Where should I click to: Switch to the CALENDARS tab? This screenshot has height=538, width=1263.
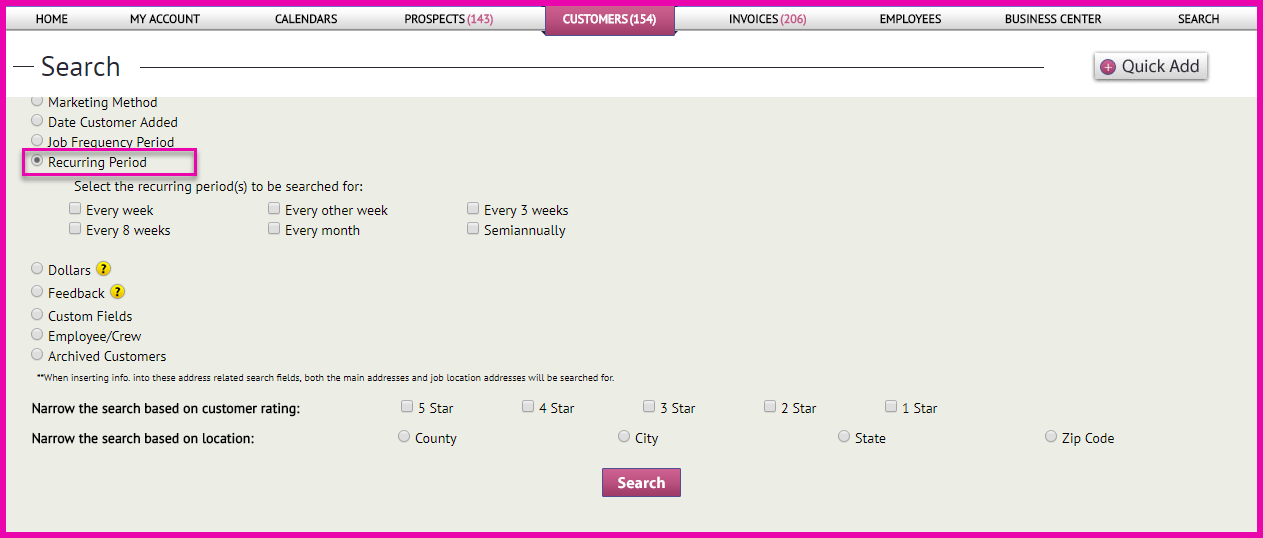pos(306,19)
